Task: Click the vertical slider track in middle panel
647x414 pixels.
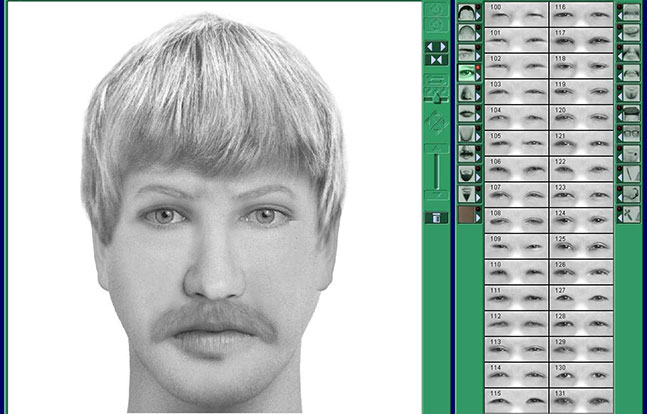Action: point(437,170)
